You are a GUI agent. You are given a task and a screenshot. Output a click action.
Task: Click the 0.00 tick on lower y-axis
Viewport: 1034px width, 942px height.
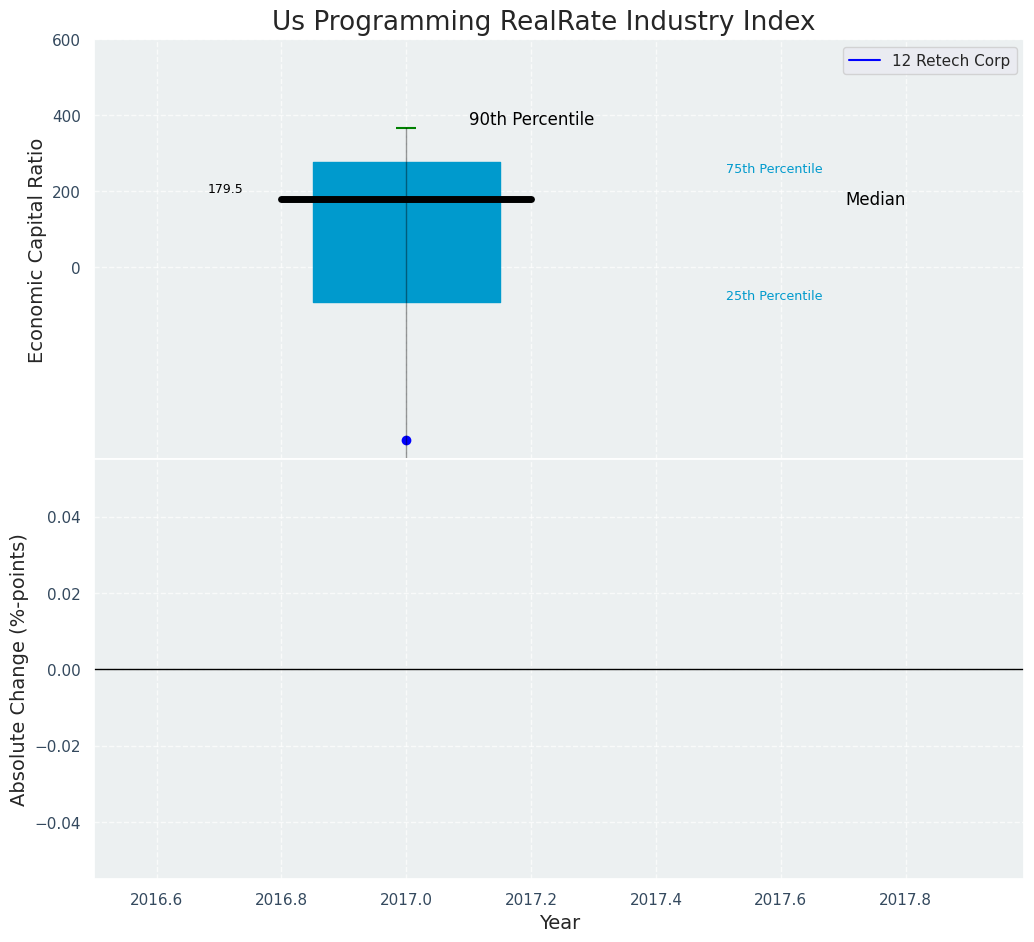pyautogui.click(x=63, y=670)
